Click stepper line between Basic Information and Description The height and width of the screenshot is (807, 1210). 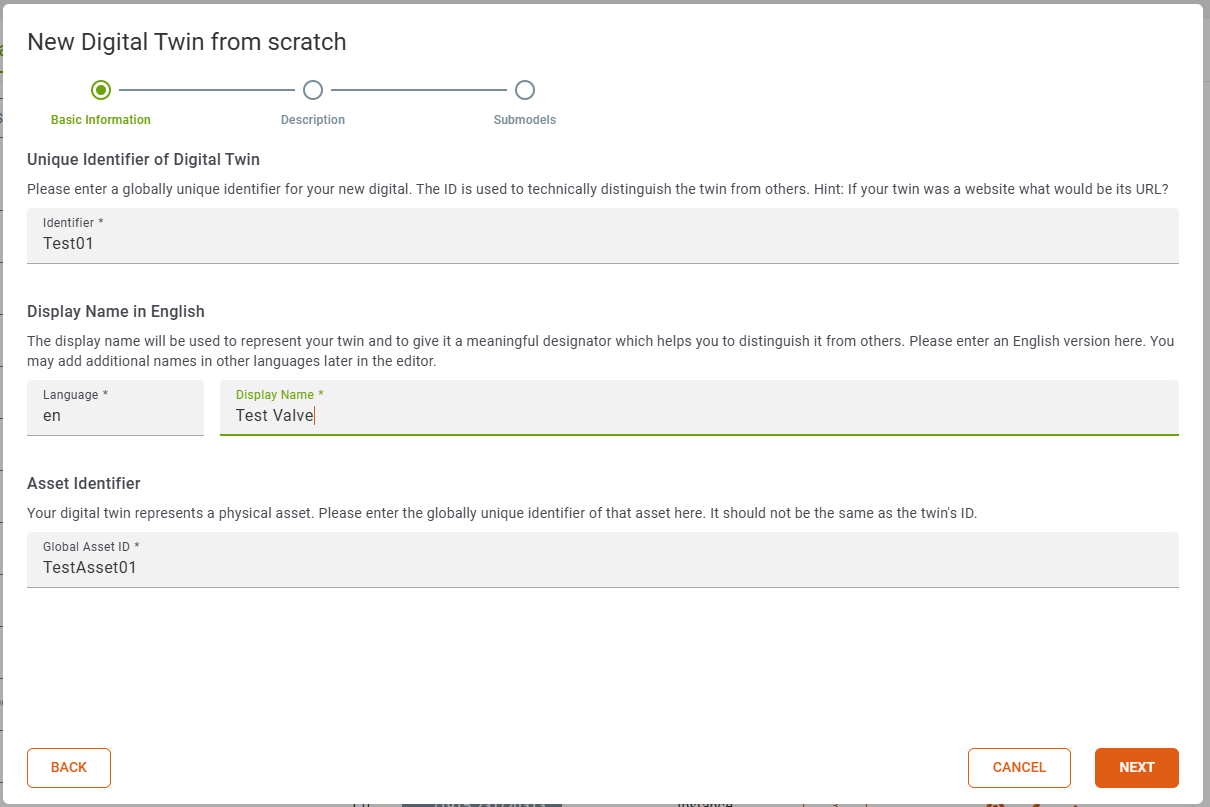coord(207,90)
